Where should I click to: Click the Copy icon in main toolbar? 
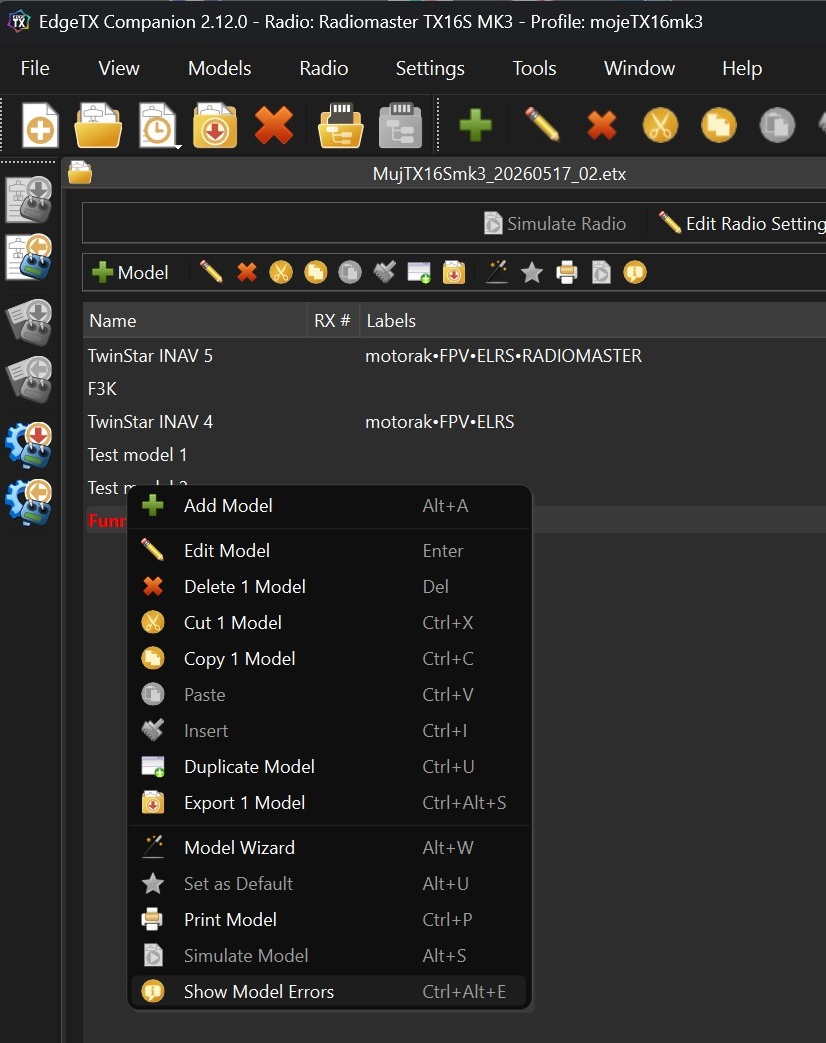718,124
